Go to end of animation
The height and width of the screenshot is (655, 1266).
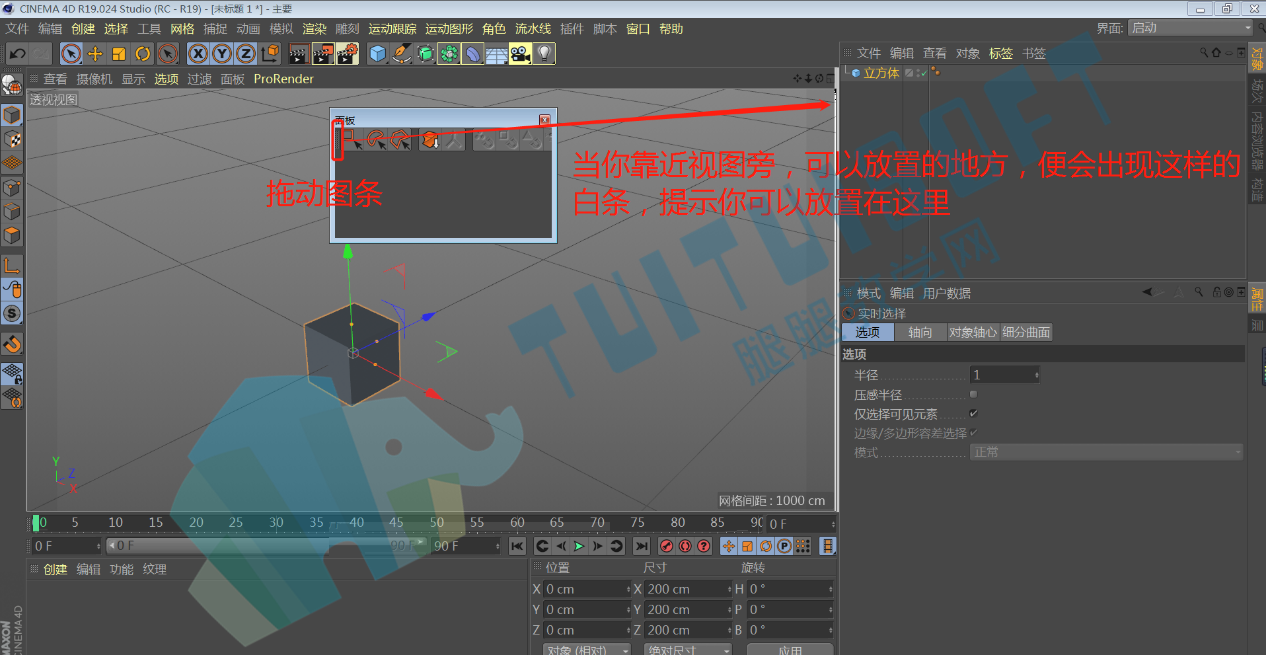tap(641, 546)
